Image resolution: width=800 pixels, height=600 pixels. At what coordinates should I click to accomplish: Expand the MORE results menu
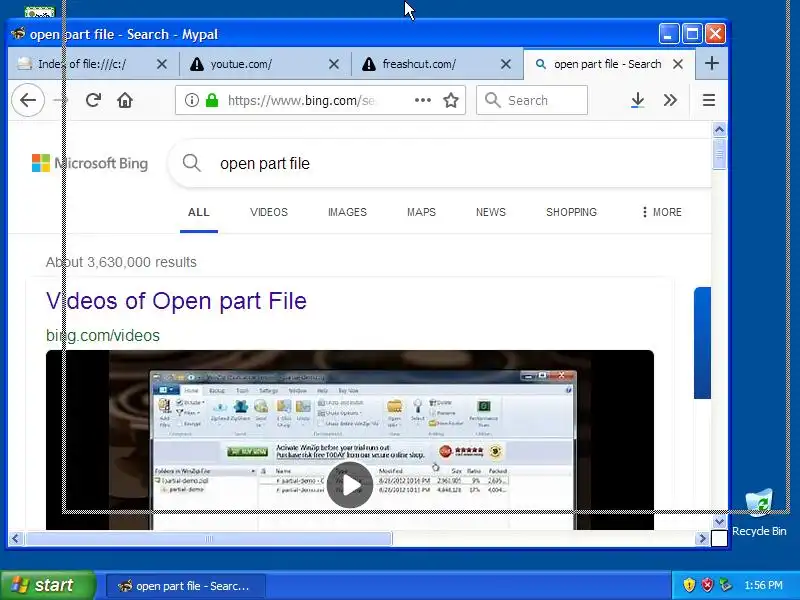click(662, 212)
